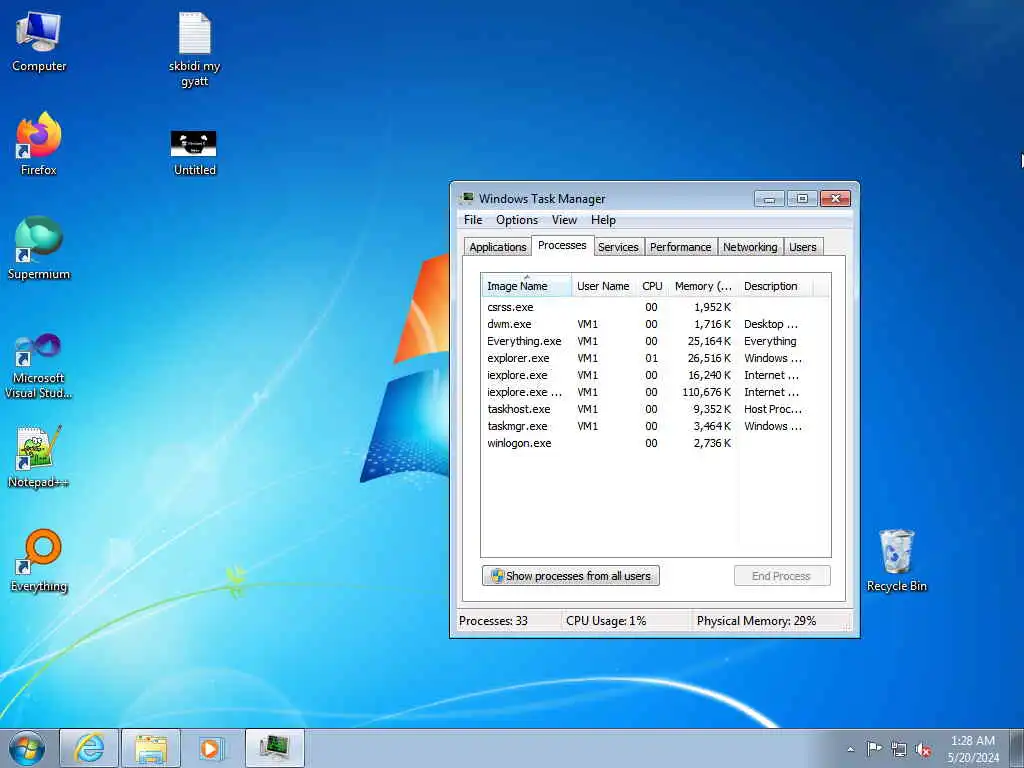1024x768 pixels.
Task: Show hidden tray icons arrow
Action: coord(850,749)
